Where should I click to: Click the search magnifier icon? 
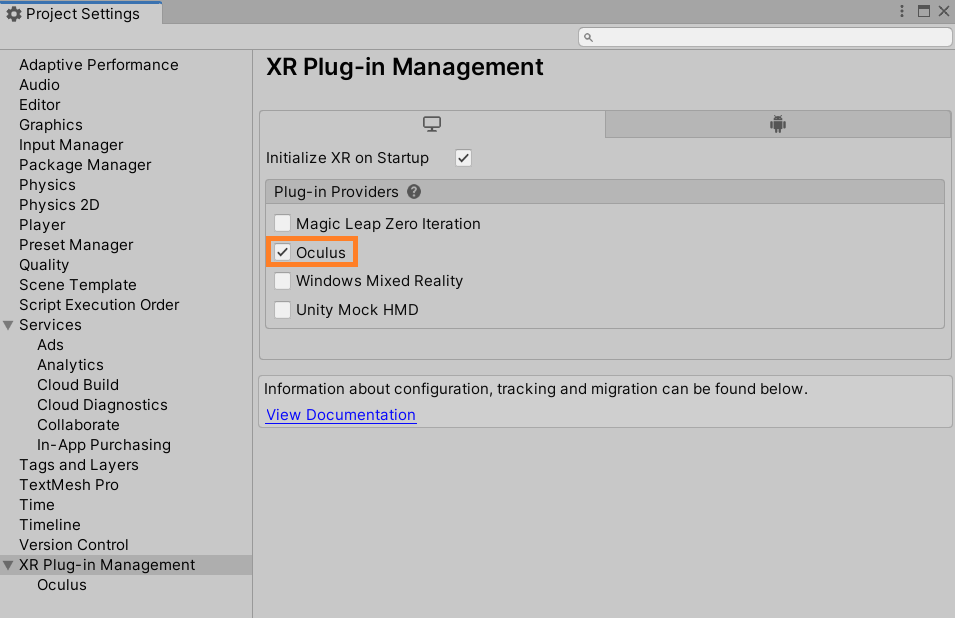(x=588, y=37)
